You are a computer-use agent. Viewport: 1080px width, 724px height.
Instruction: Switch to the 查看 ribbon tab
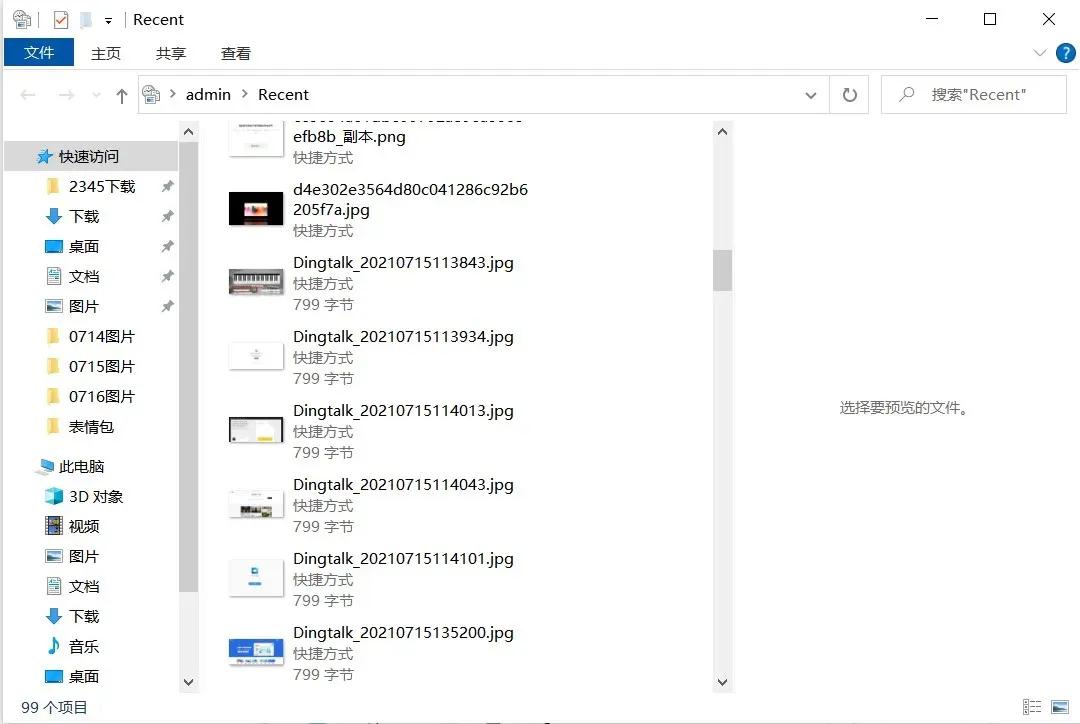pos(235,53)
